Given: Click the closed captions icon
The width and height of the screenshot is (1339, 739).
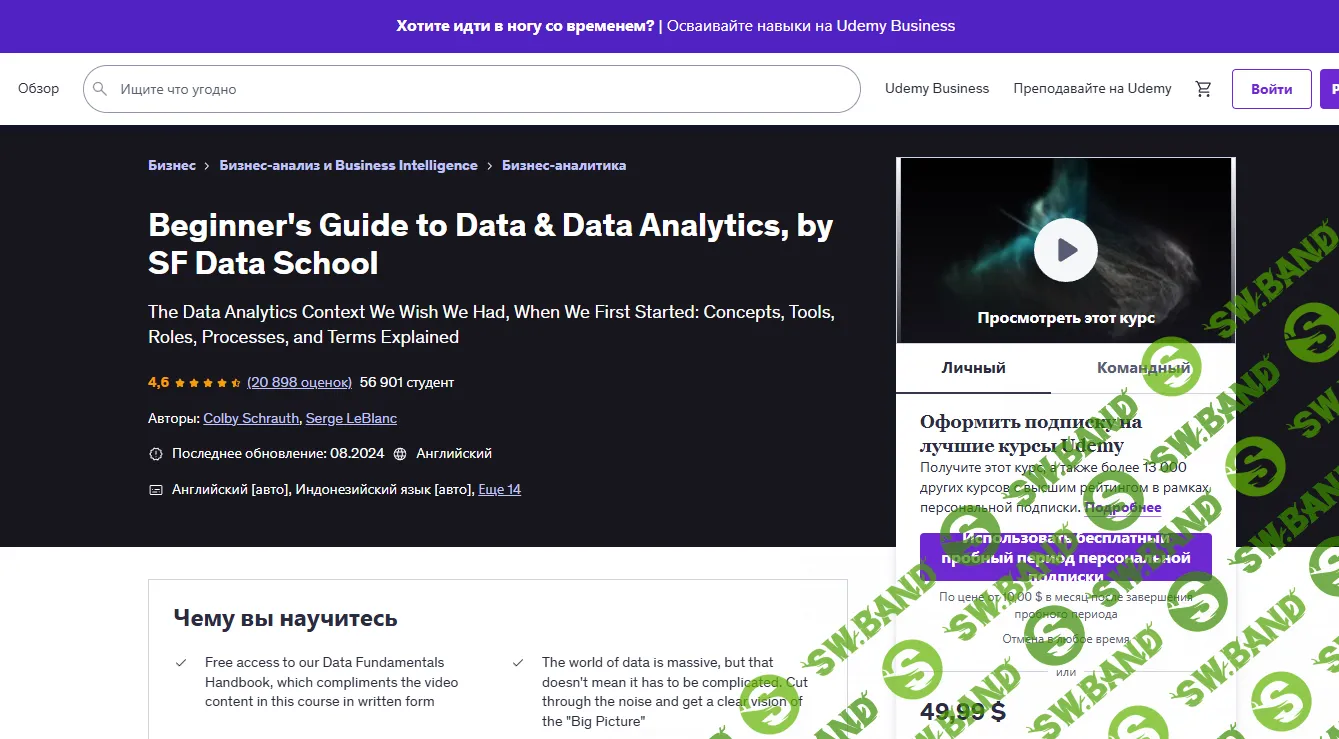Looking at the screenshot, I should [x=155, y=490].
